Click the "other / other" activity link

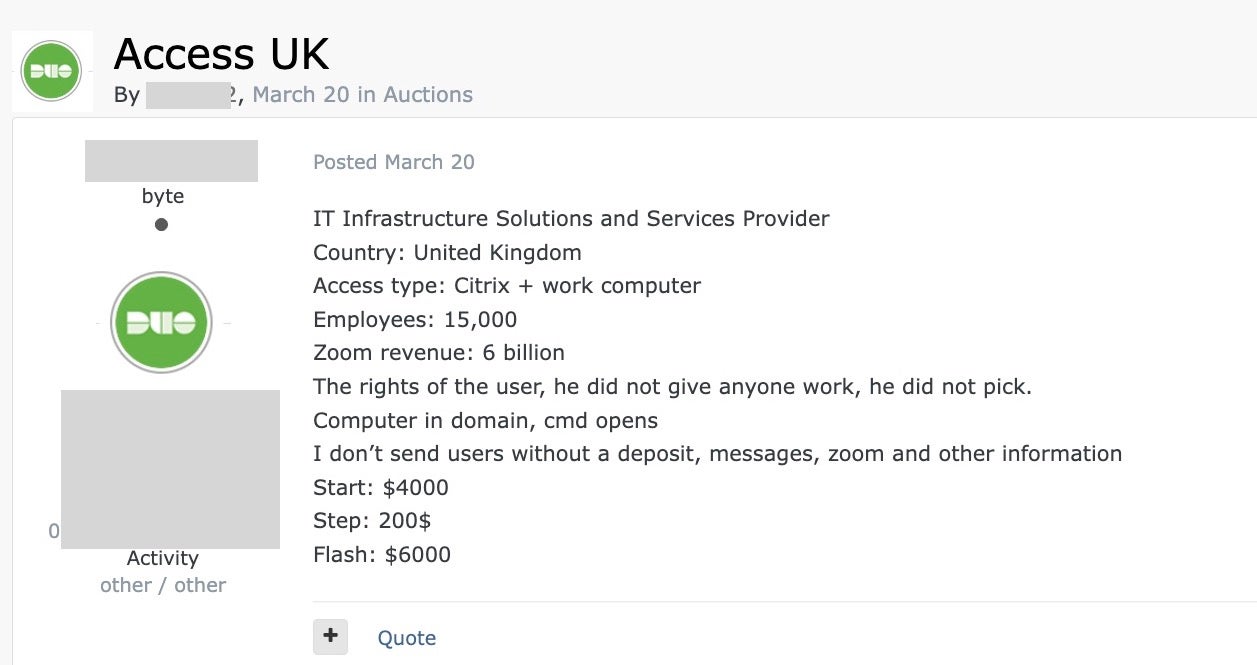pos(163,585)
